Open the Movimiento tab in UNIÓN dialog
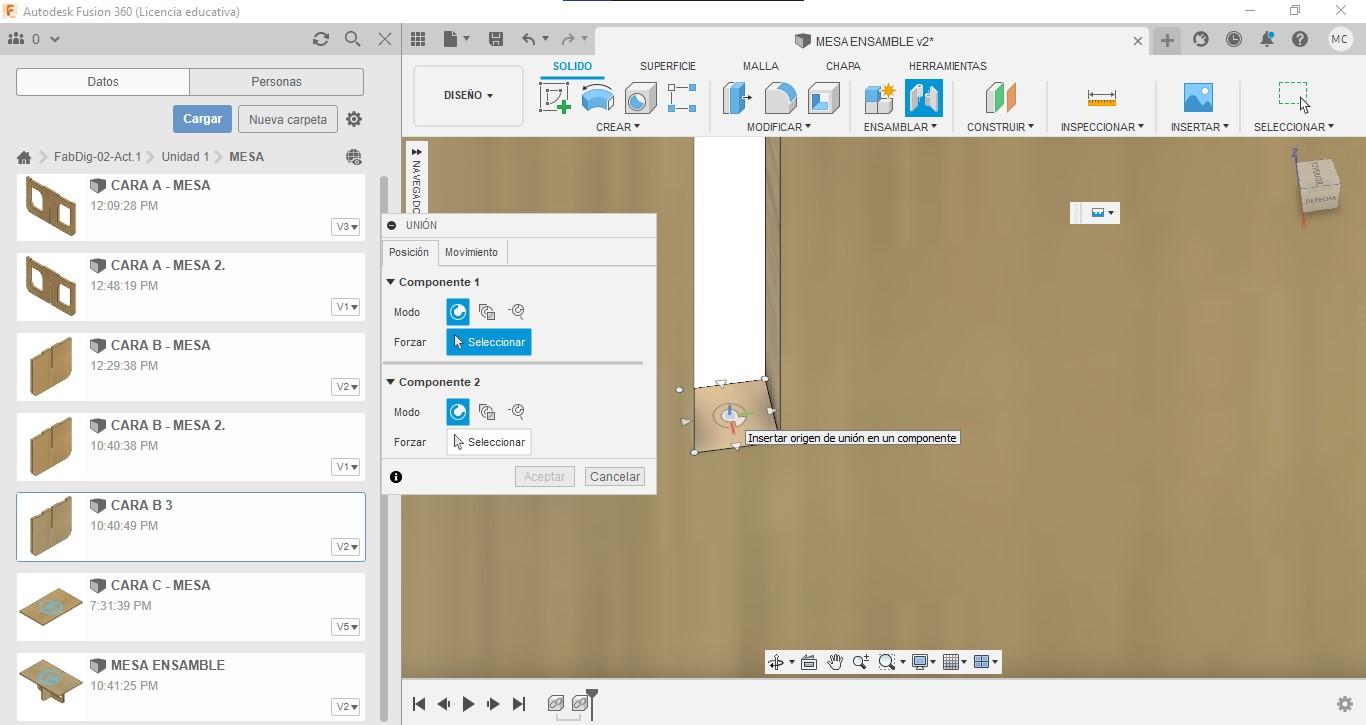The height and width of the screenshot is (725, 1366). [471, 252]
